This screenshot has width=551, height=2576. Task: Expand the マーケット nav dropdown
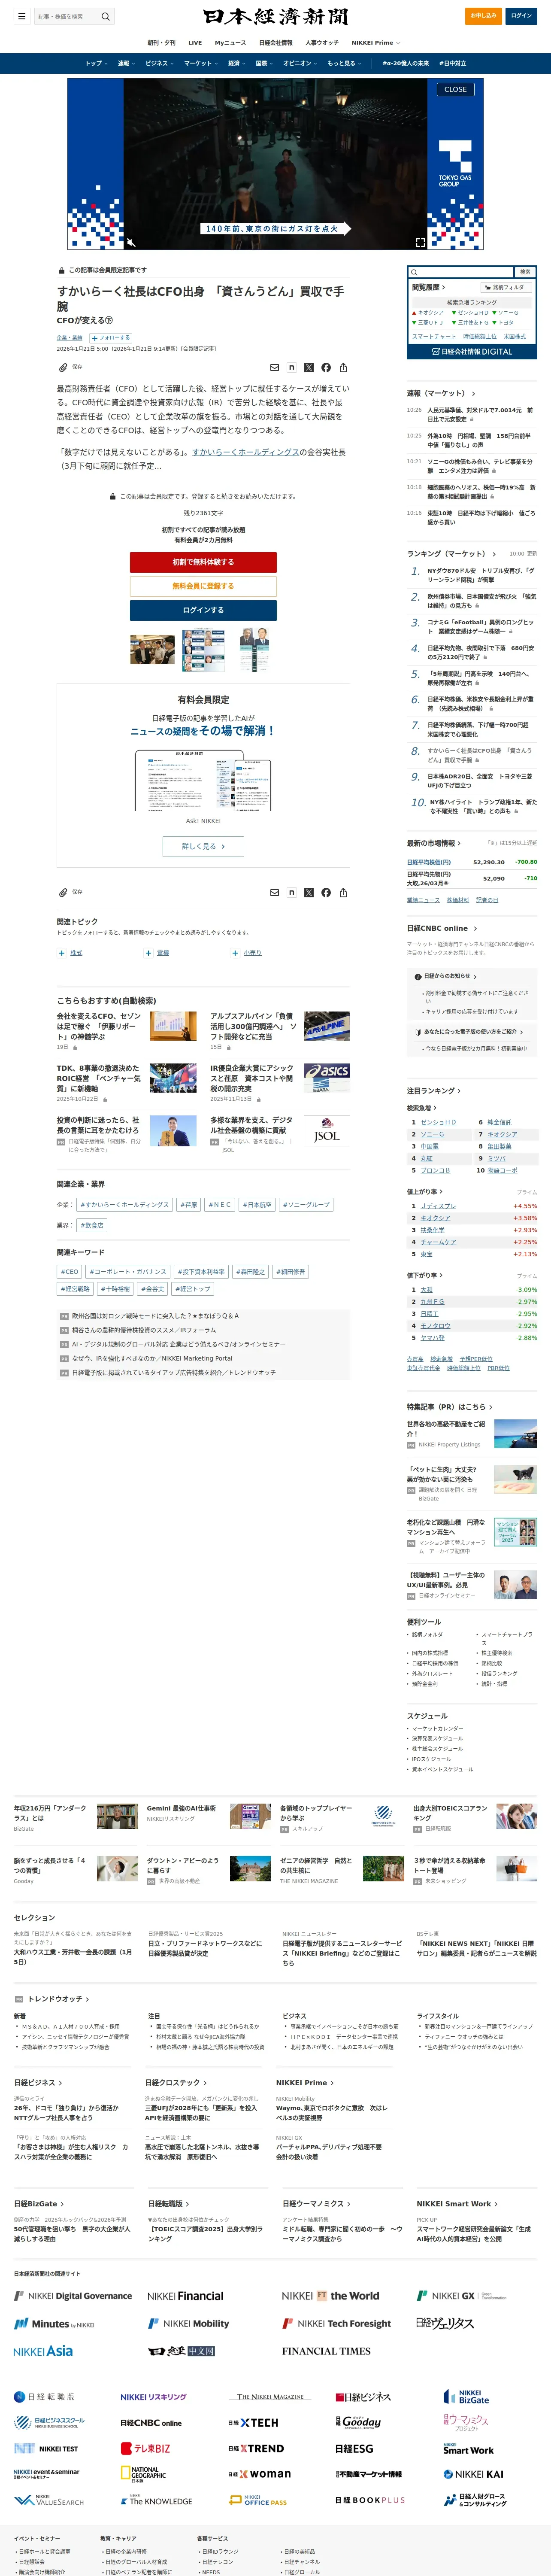201,63
